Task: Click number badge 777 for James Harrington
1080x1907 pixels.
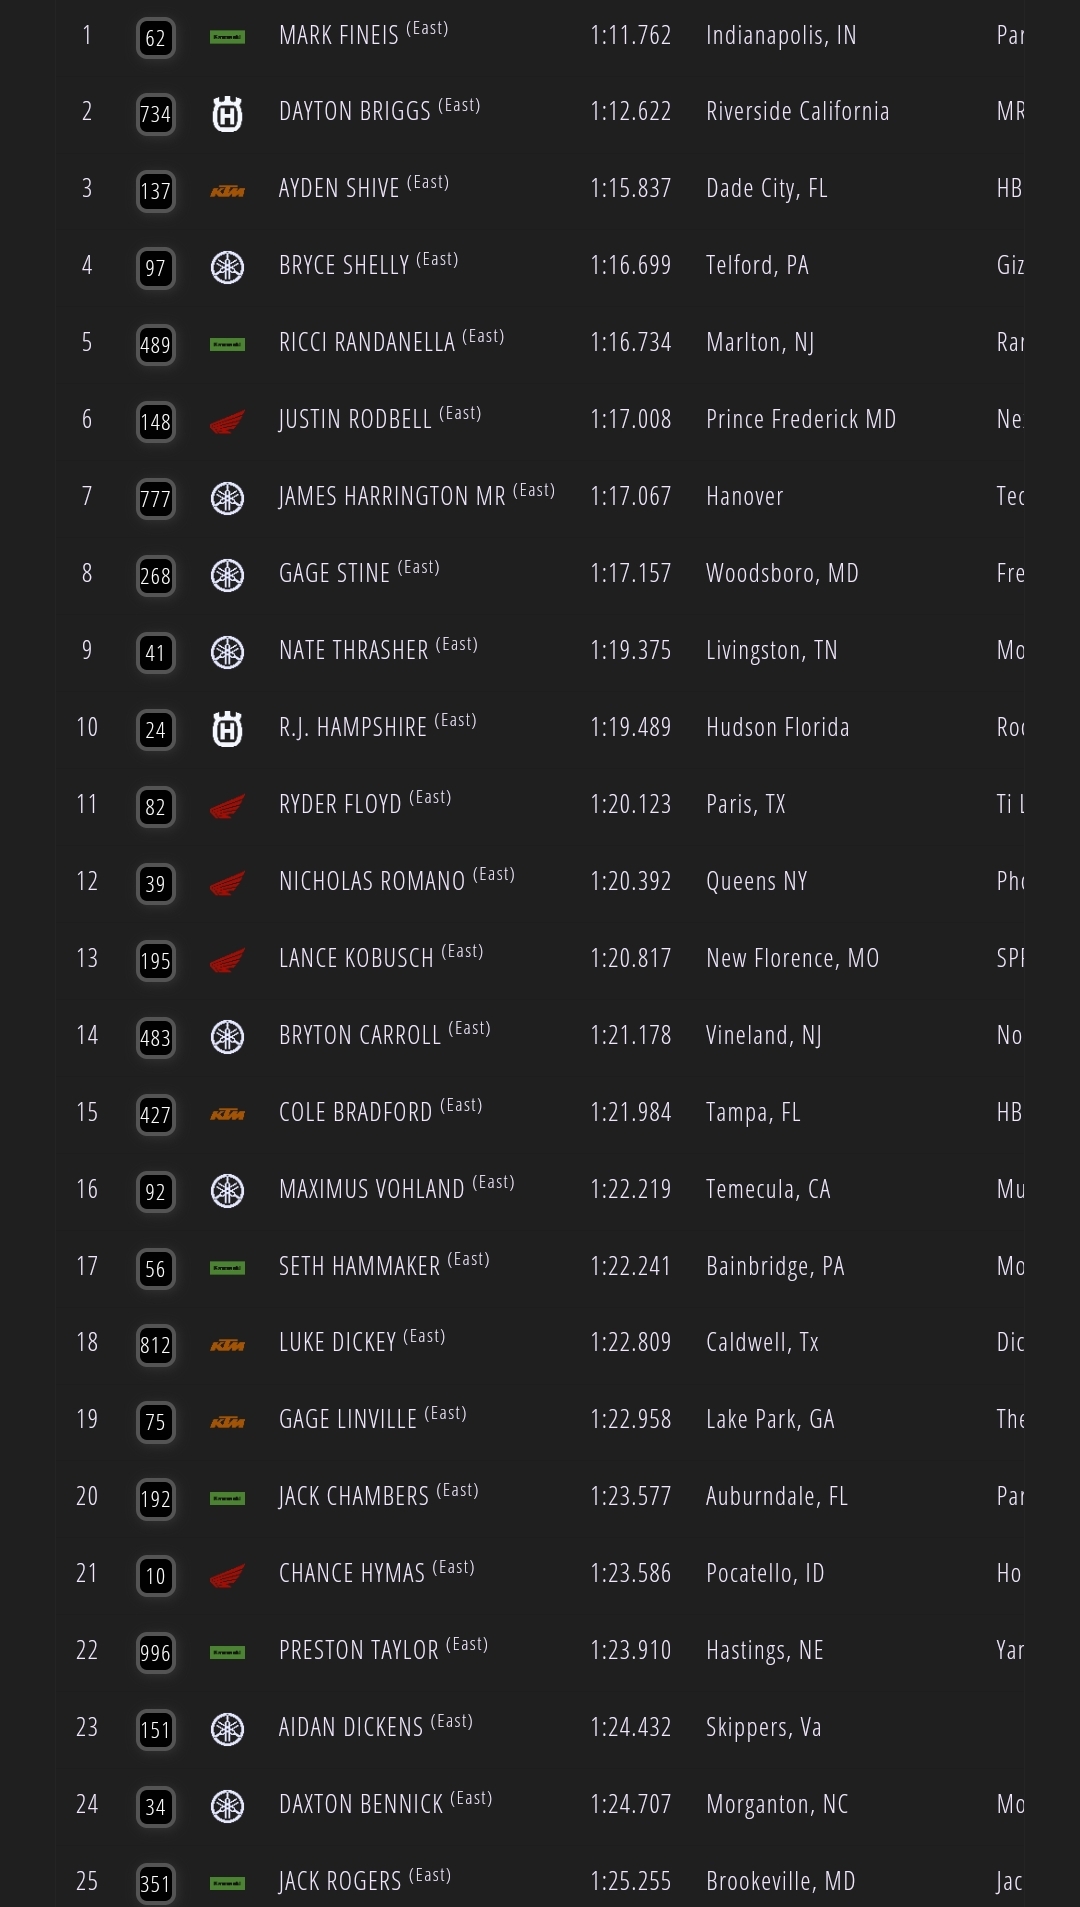Action: click(155, 498)
